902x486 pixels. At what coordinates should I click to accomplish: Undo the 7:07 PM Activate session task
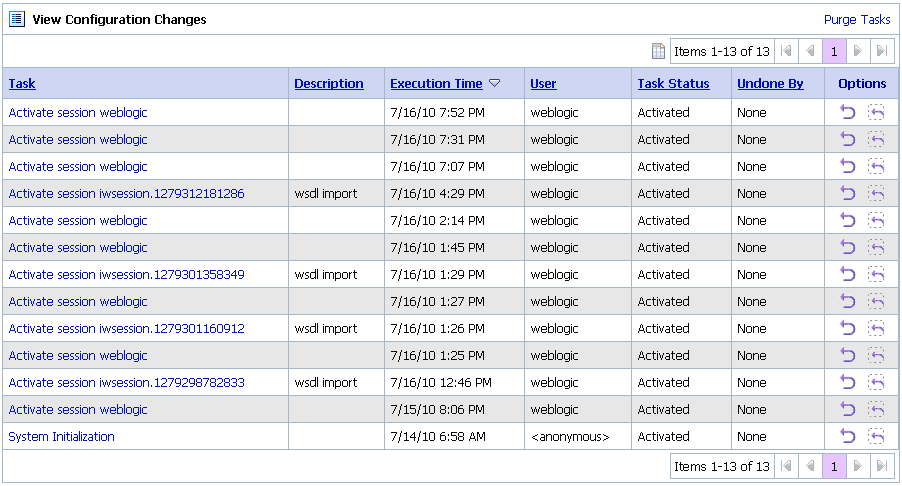tap(848, 166)
